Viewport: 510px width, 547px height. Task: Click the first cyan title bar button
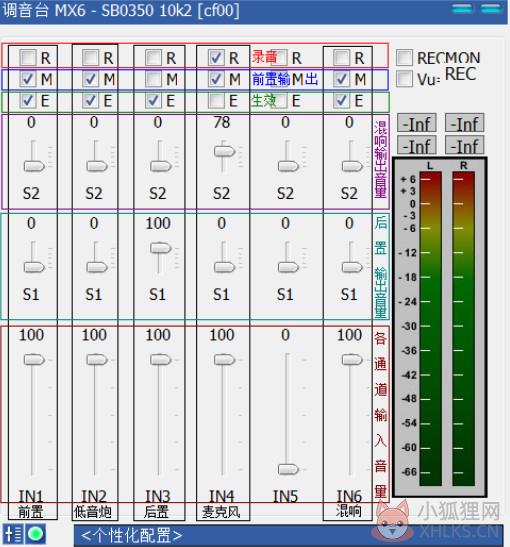click(x=463, y=8)
